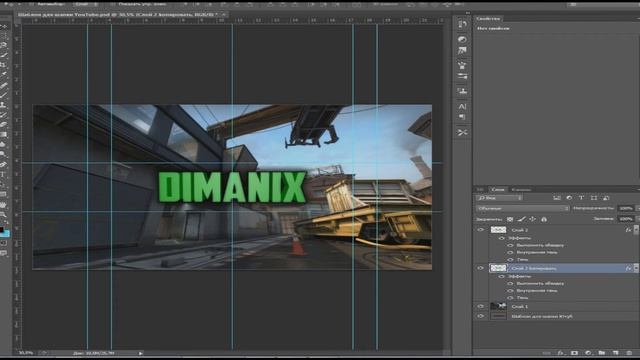This screenshot has width=640, height=360.
Task: Toggle Эффекты visibility under Слой 2
Action: click(x=502, y=238)
